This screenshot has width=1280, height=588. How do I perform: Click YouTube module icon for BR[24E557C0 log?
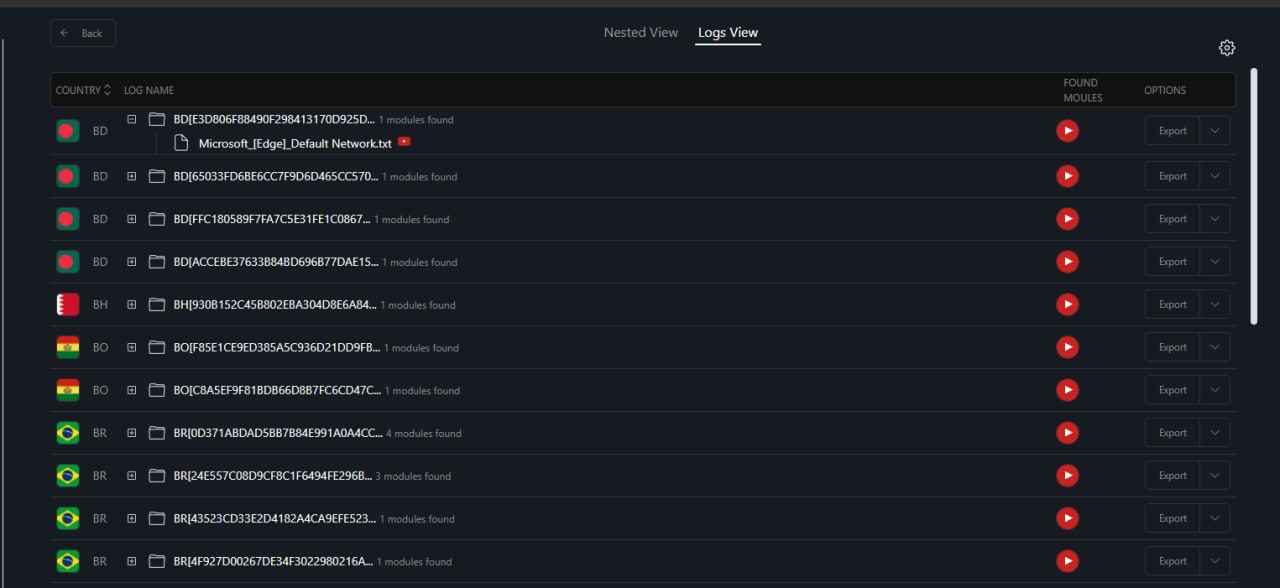1067,476
